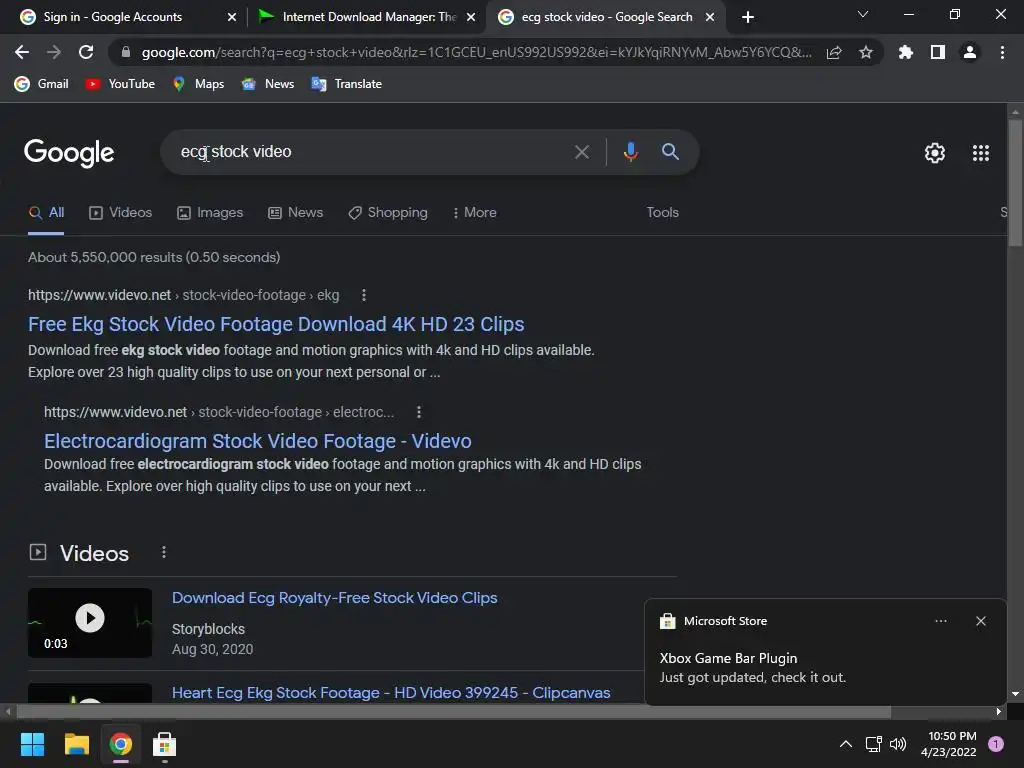This screenshot has width=1024, height=768.
Task: Bookmark this page with the star icon
Action: (866, 52)
